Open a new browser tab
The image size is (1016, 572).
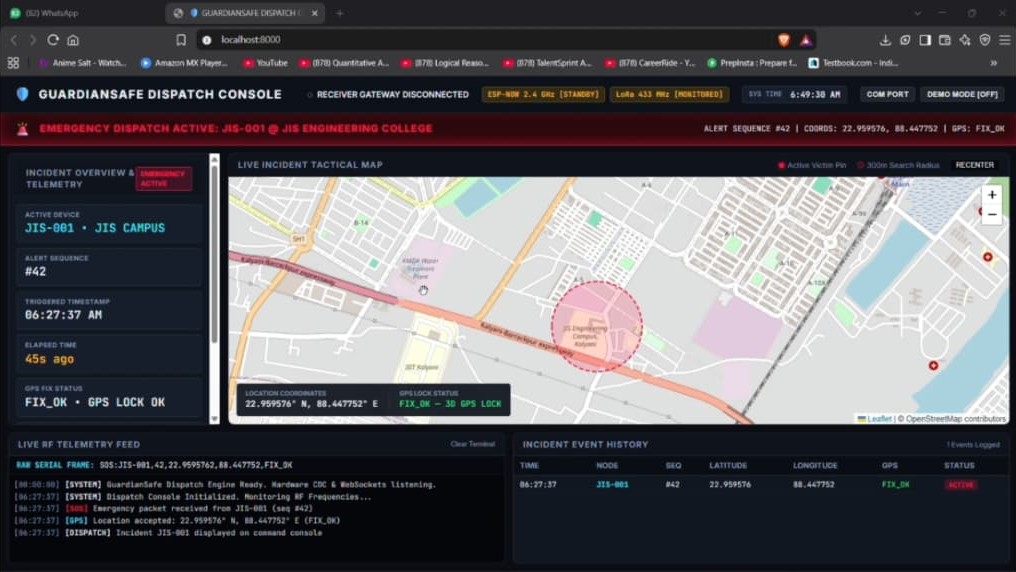click(340, 13)
